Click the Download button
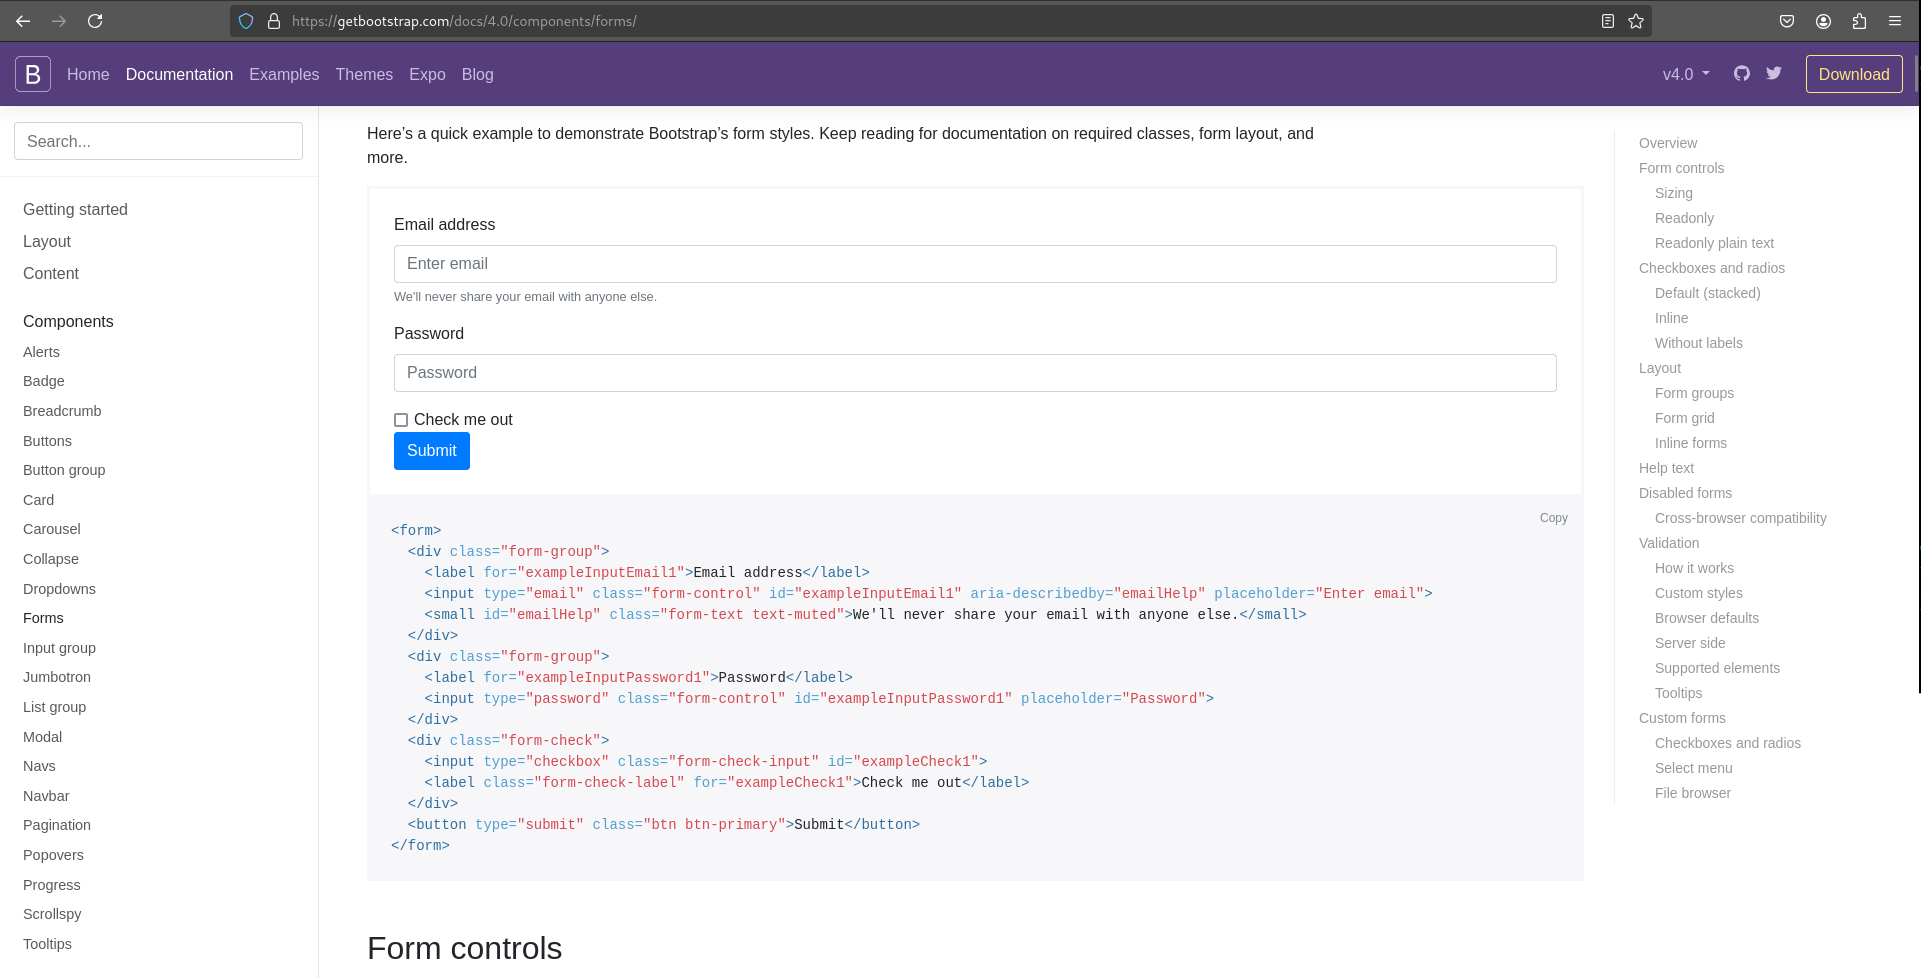Viewport: 1921px width, 978px height. 1854,74
